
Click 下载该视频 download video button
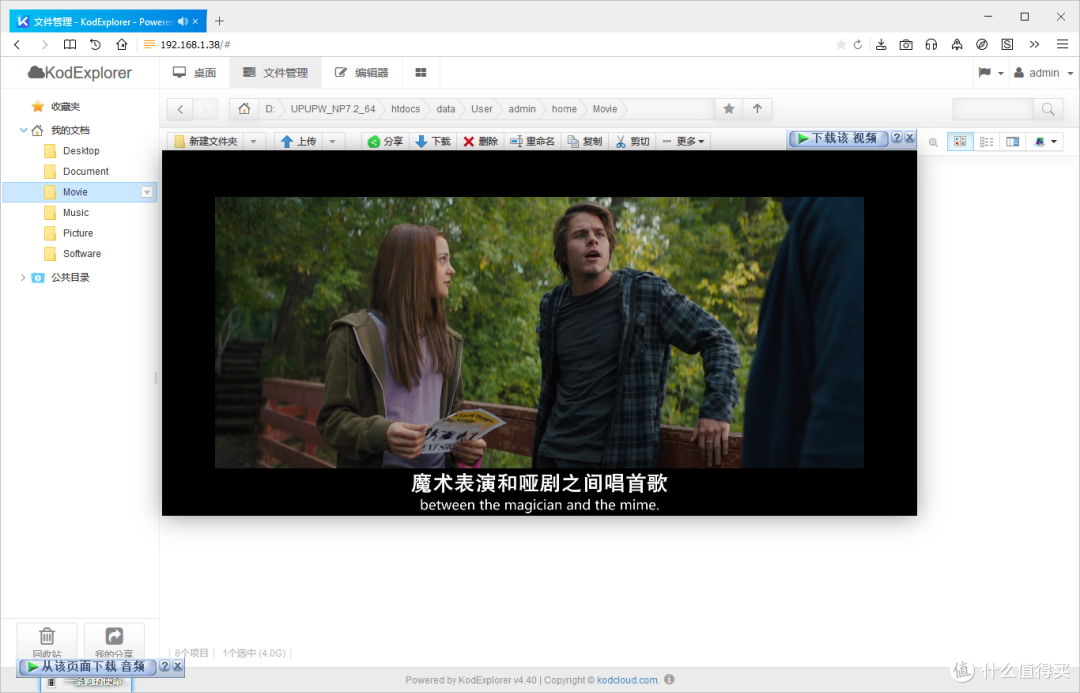pyautogui.click(x=838, y=138)
